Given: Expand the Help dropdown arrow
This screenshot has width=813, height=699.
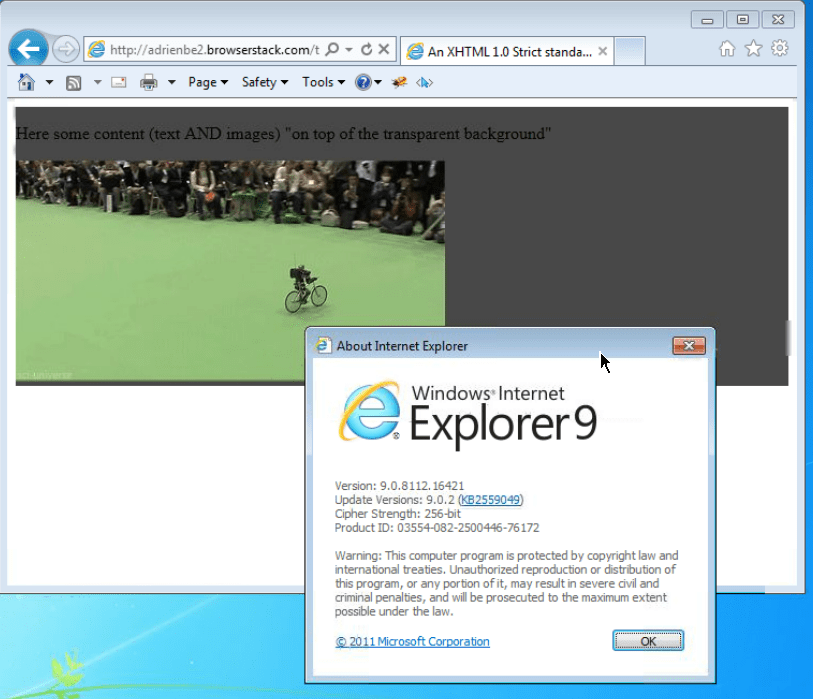Looking at the screenshot, I should (x=378, y=82).
